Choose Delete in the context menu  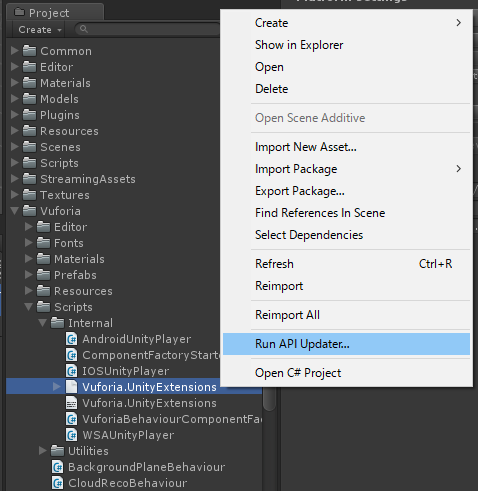click(346, 89)
